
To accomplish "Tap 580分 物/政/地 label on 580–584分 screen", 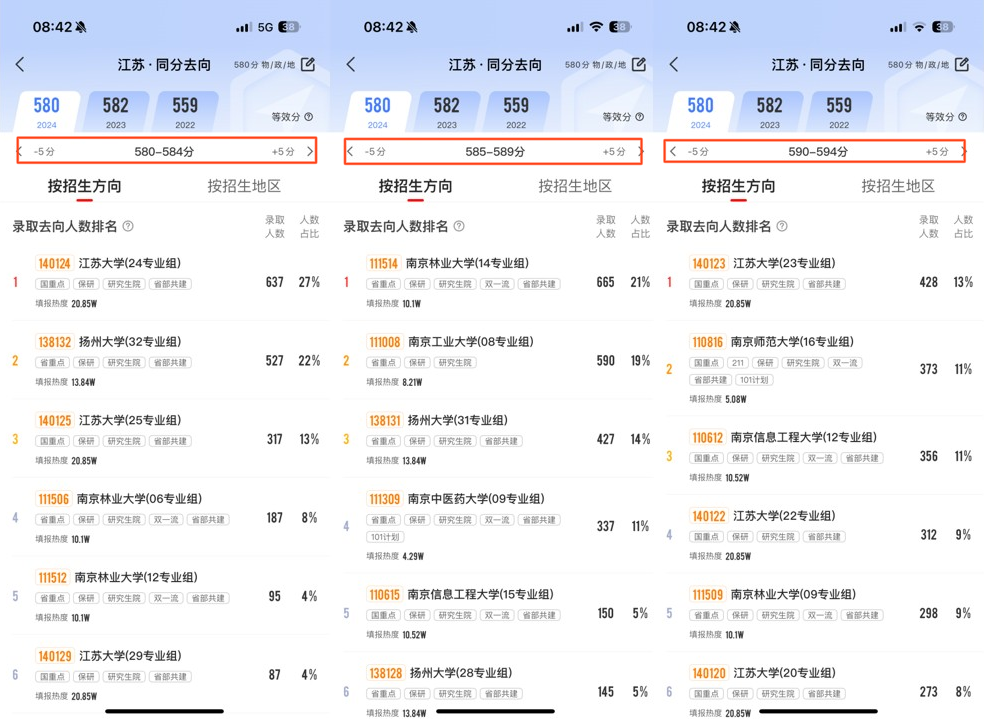I will [x=264, y=65].
